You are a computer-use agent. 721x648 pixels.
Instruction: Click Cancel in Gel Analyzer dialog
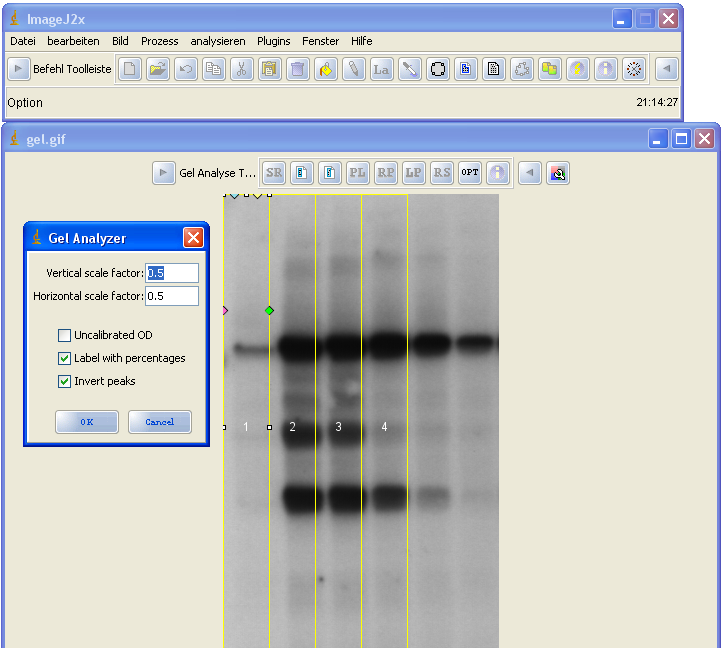(x=160, y=422)
